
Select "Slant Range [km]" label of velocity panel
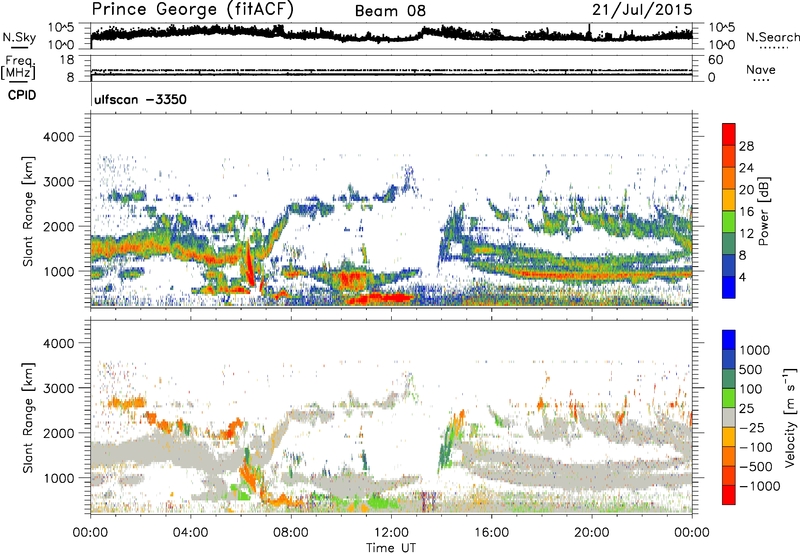click(x=28, y=417)
